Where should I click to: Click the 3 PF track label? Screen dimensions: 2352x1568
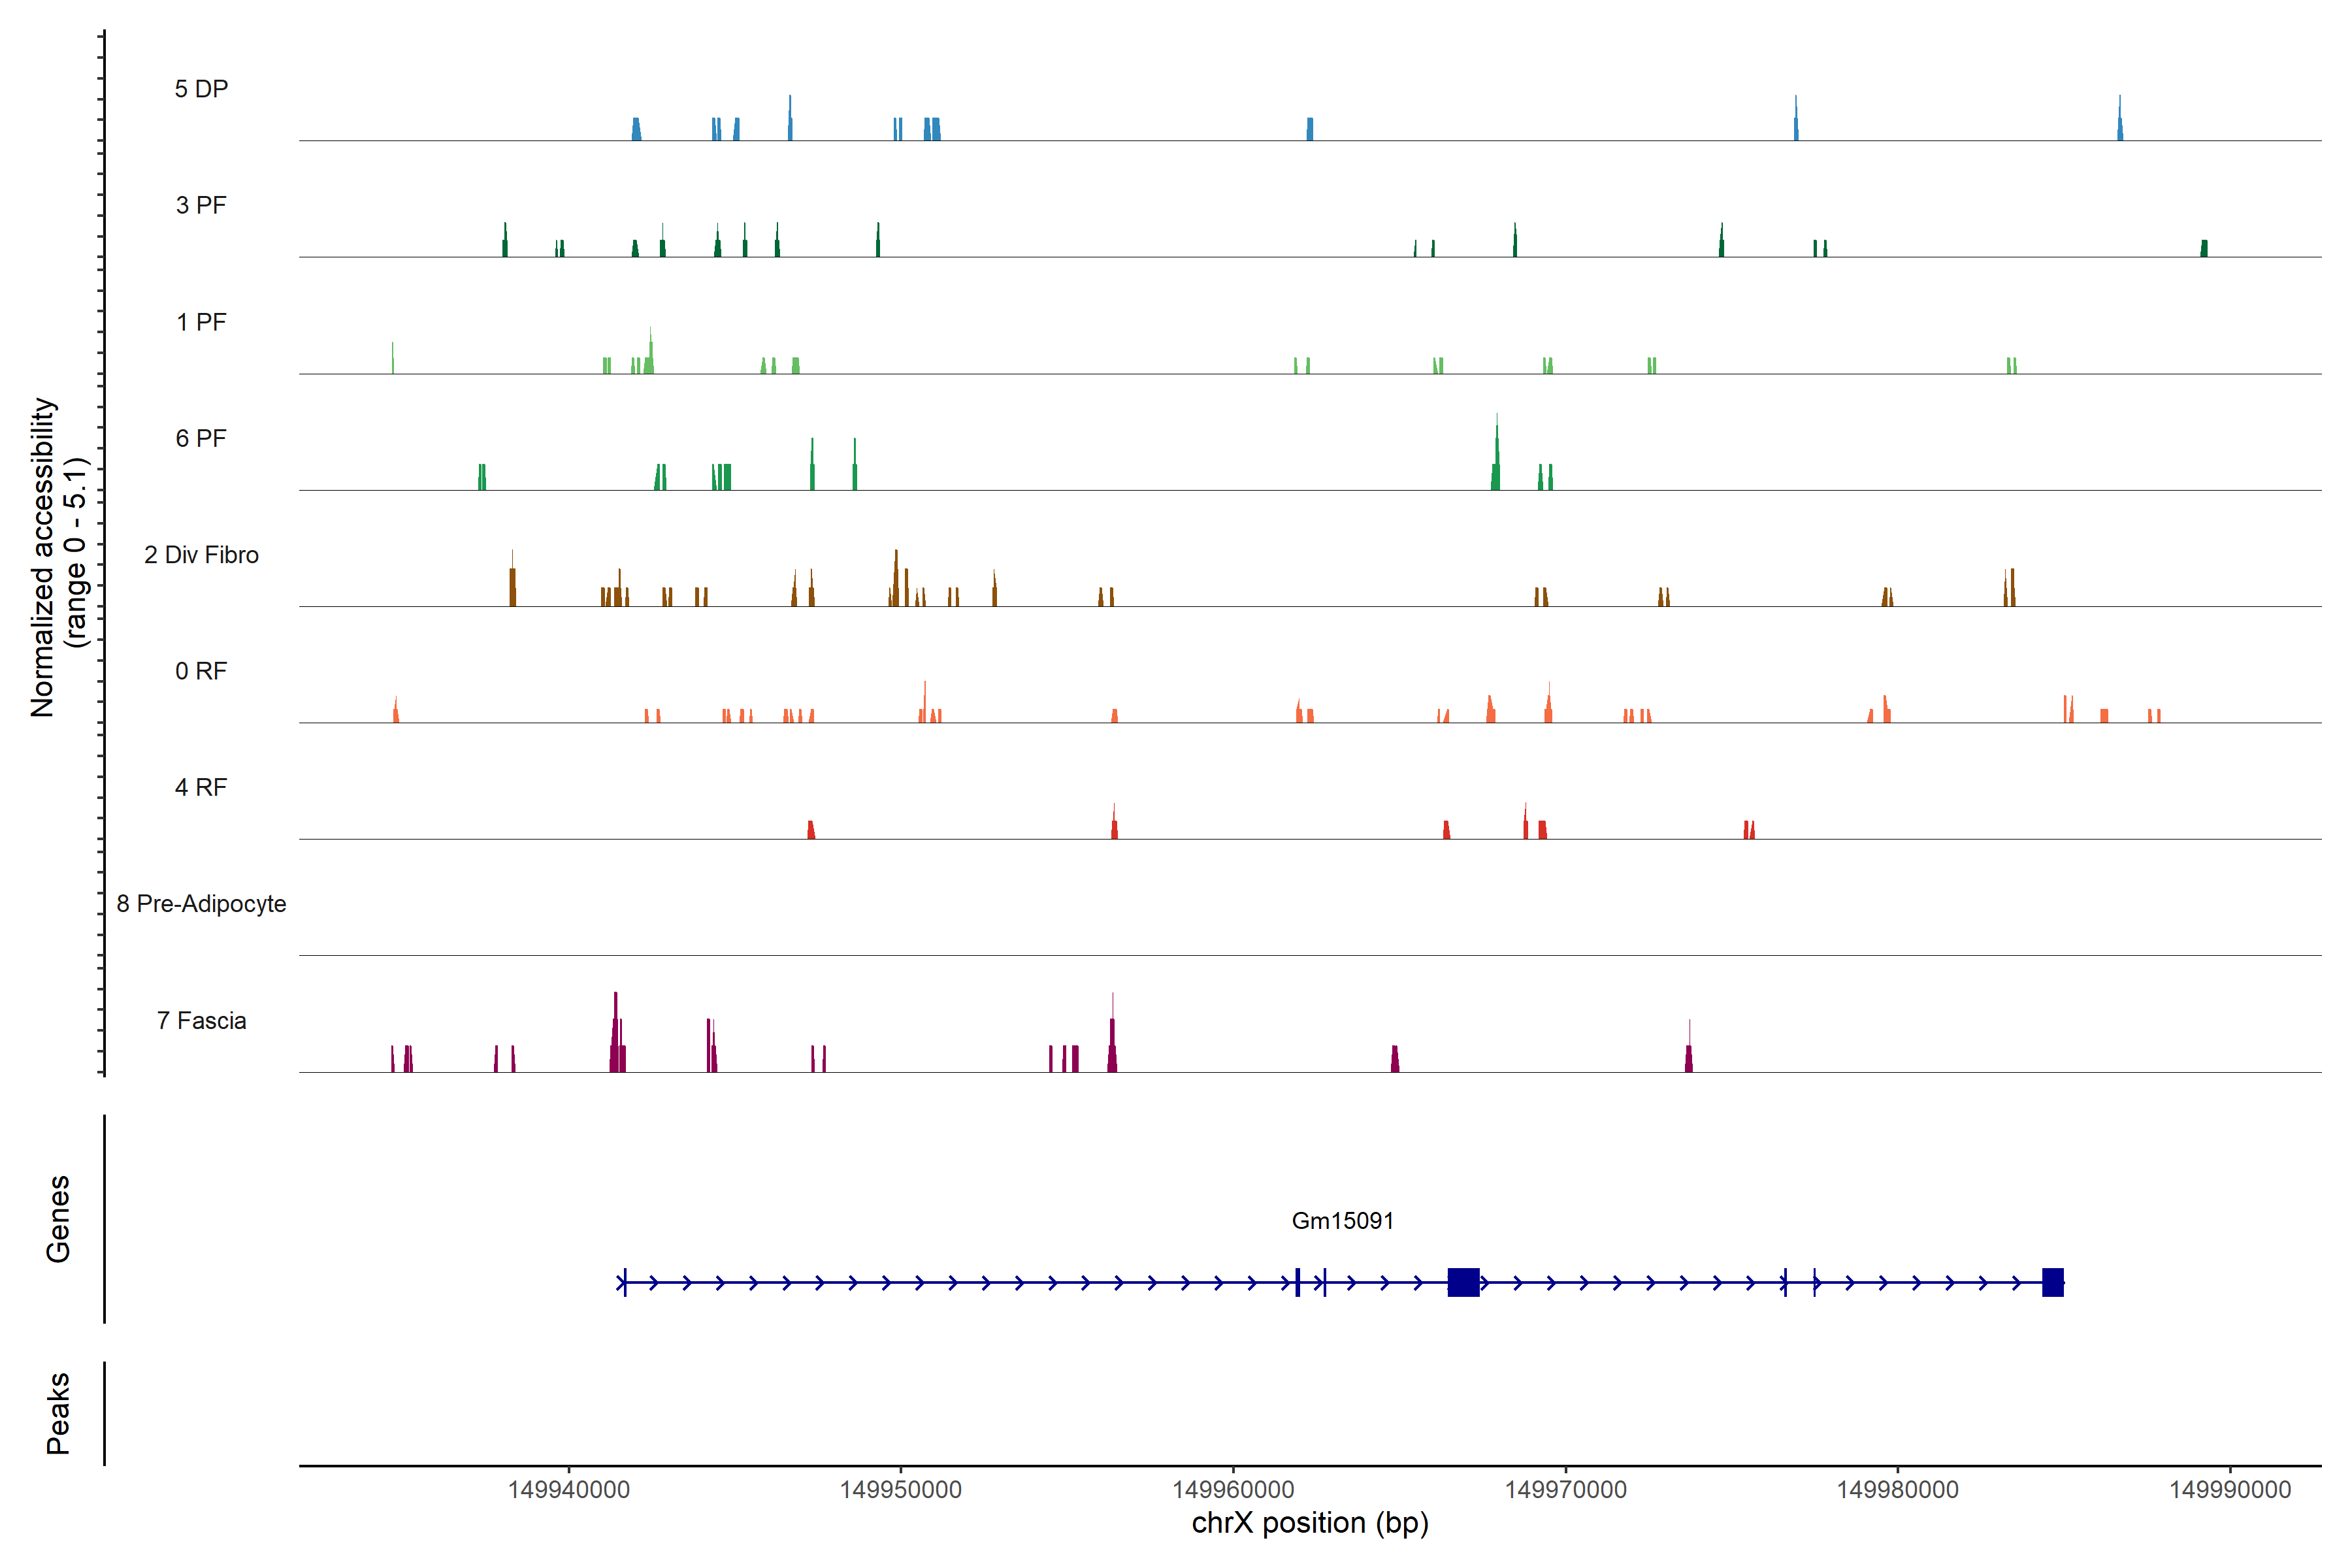pos(201,205)
